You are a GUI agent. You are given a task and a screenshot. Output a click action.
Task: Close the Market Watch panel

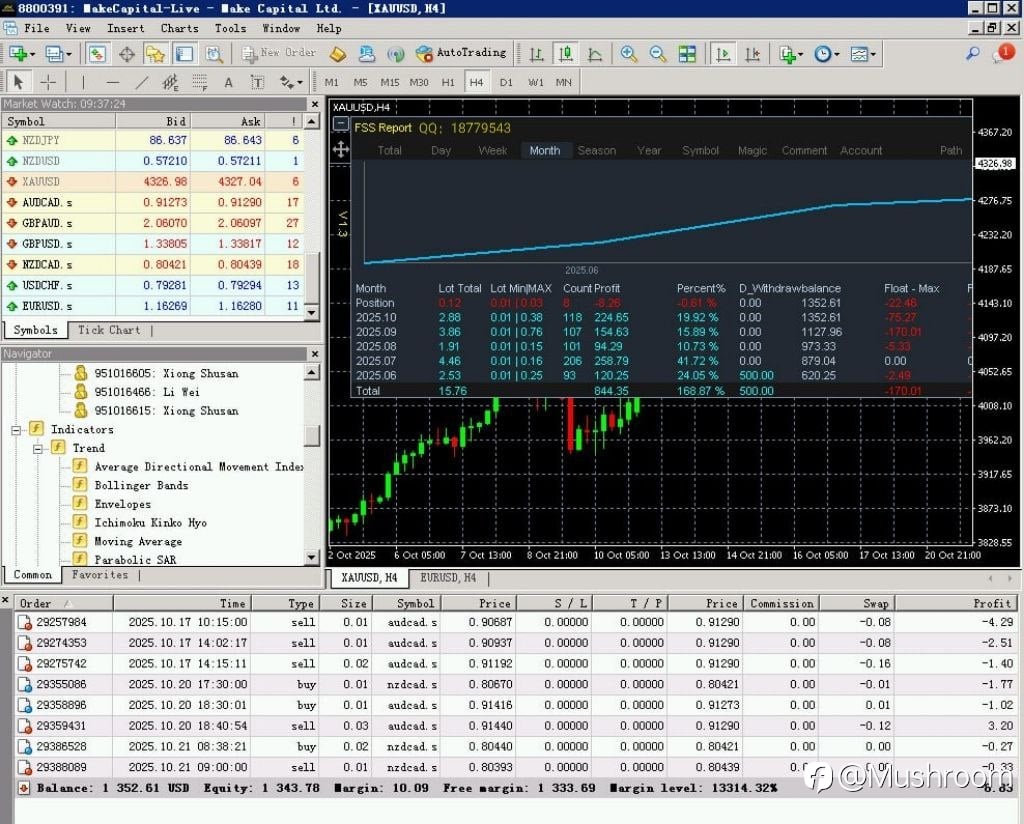pyautogui.click(x=315, y=104)
